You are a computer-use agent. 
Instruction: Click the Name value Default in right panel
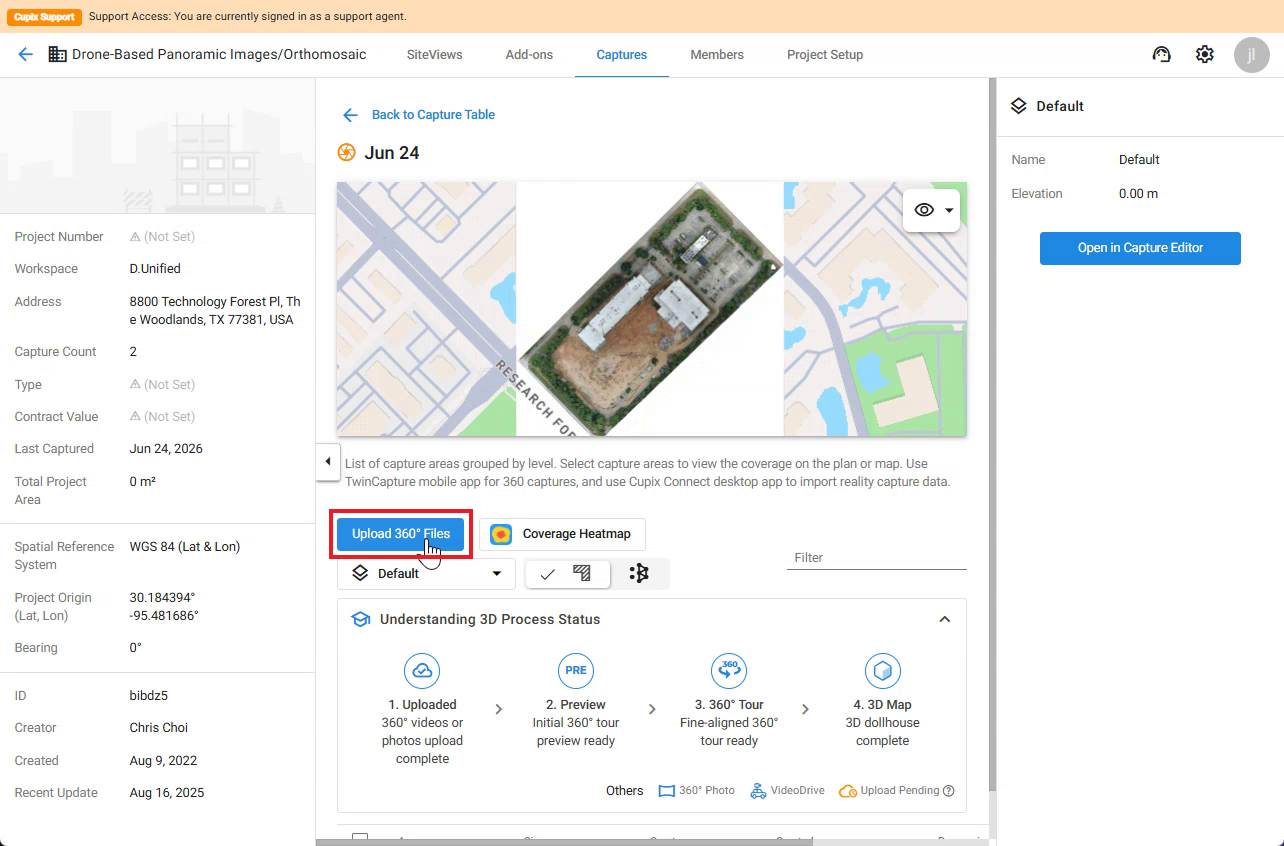click(1139, 160)
